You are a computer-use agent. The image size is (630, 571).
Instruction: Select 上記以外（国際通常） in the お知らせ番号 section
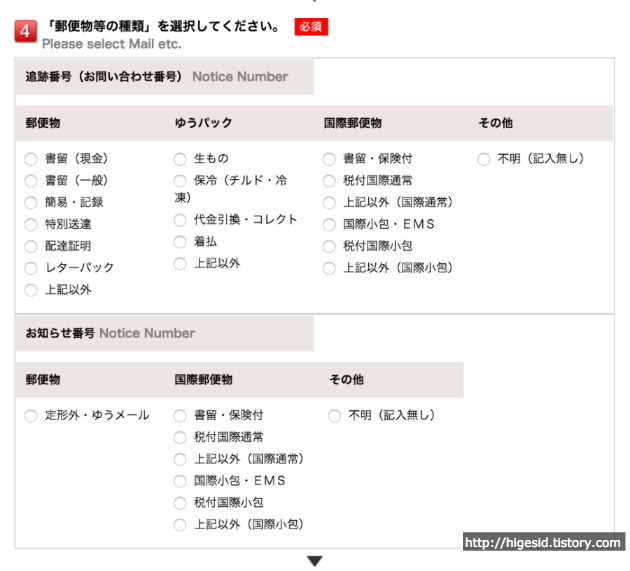[180, 459]
